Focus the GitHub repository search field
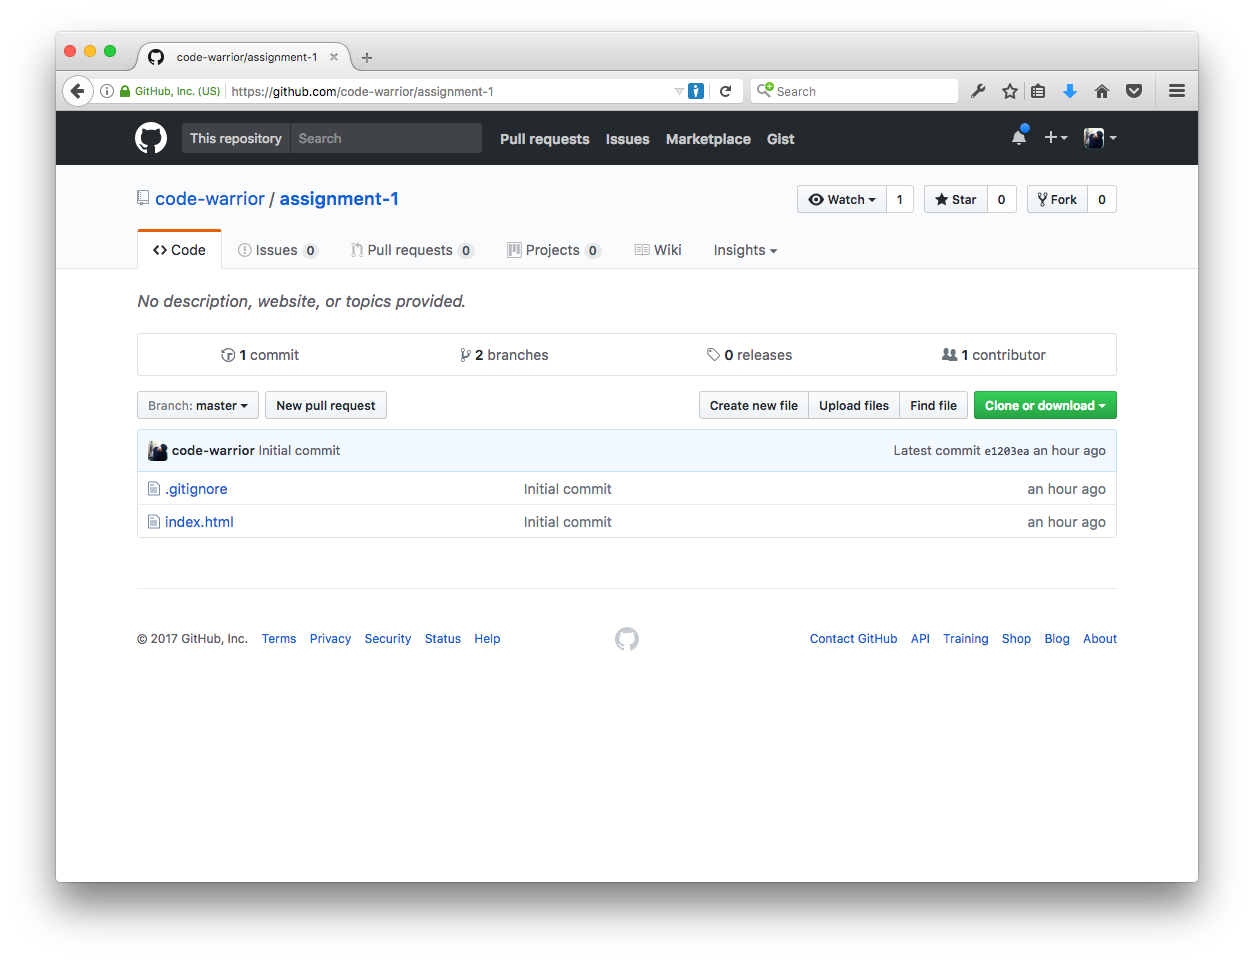 tap(386, 138)
